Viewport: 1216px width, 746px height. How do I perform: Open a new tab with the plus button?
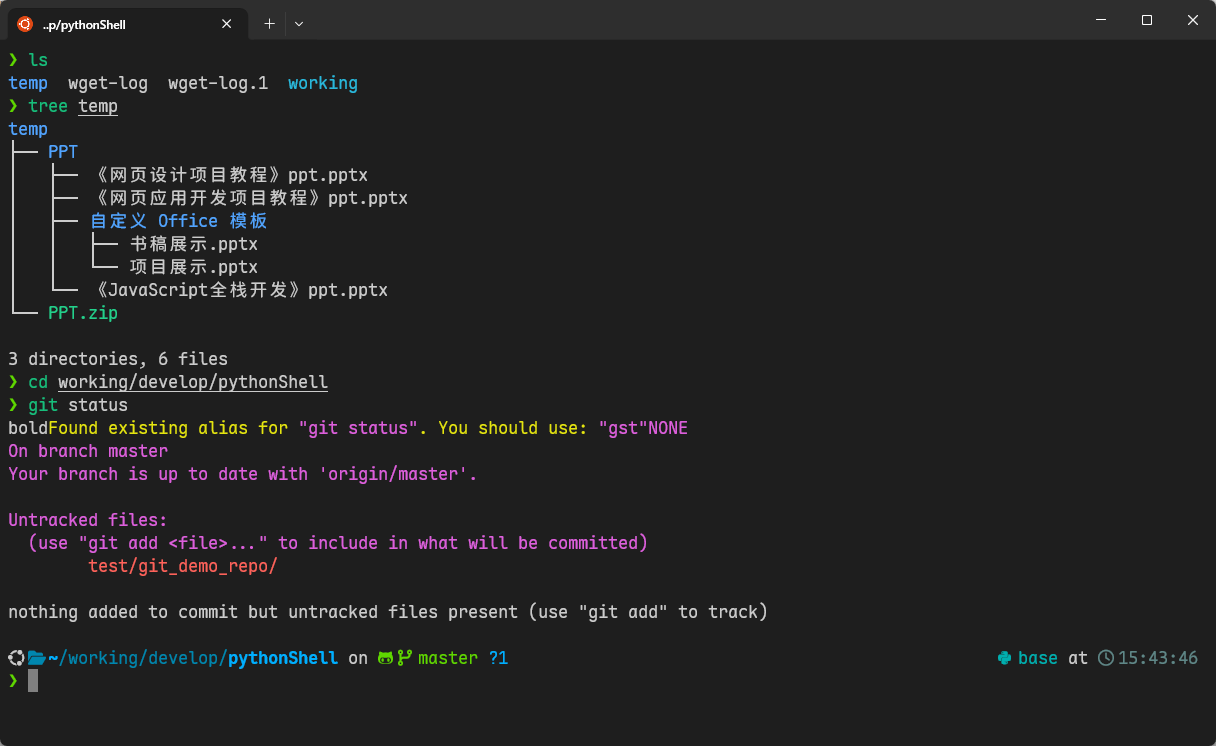(x=269, y=23)
